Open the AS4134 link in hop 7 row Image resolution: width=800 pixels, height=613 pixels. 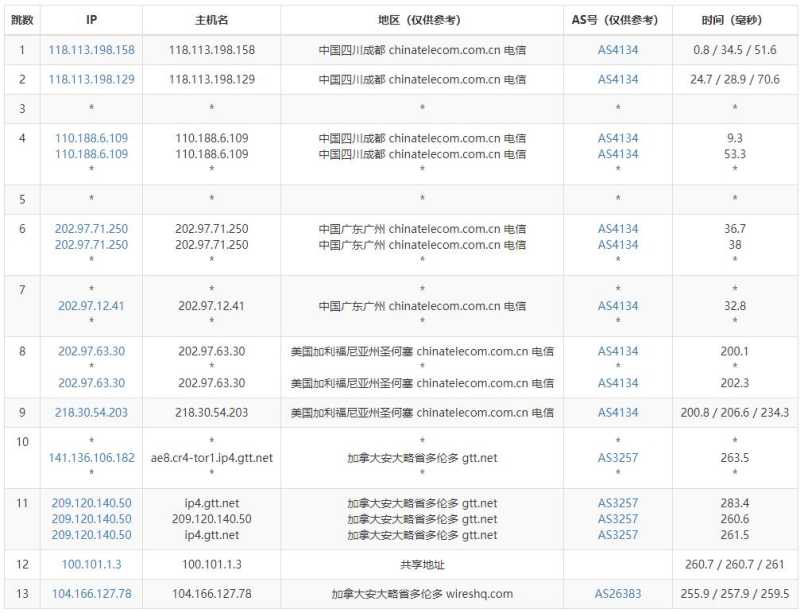click(x=618, y=306)
